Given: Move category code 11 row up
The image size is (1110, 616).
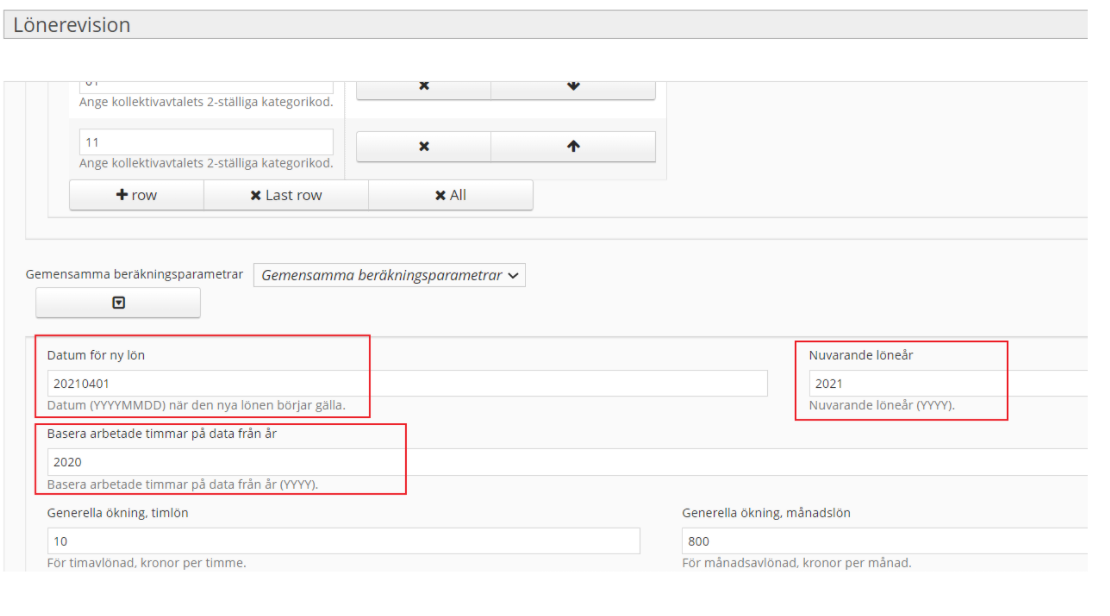Looking at the screenshot, I should tap(573, 146).
